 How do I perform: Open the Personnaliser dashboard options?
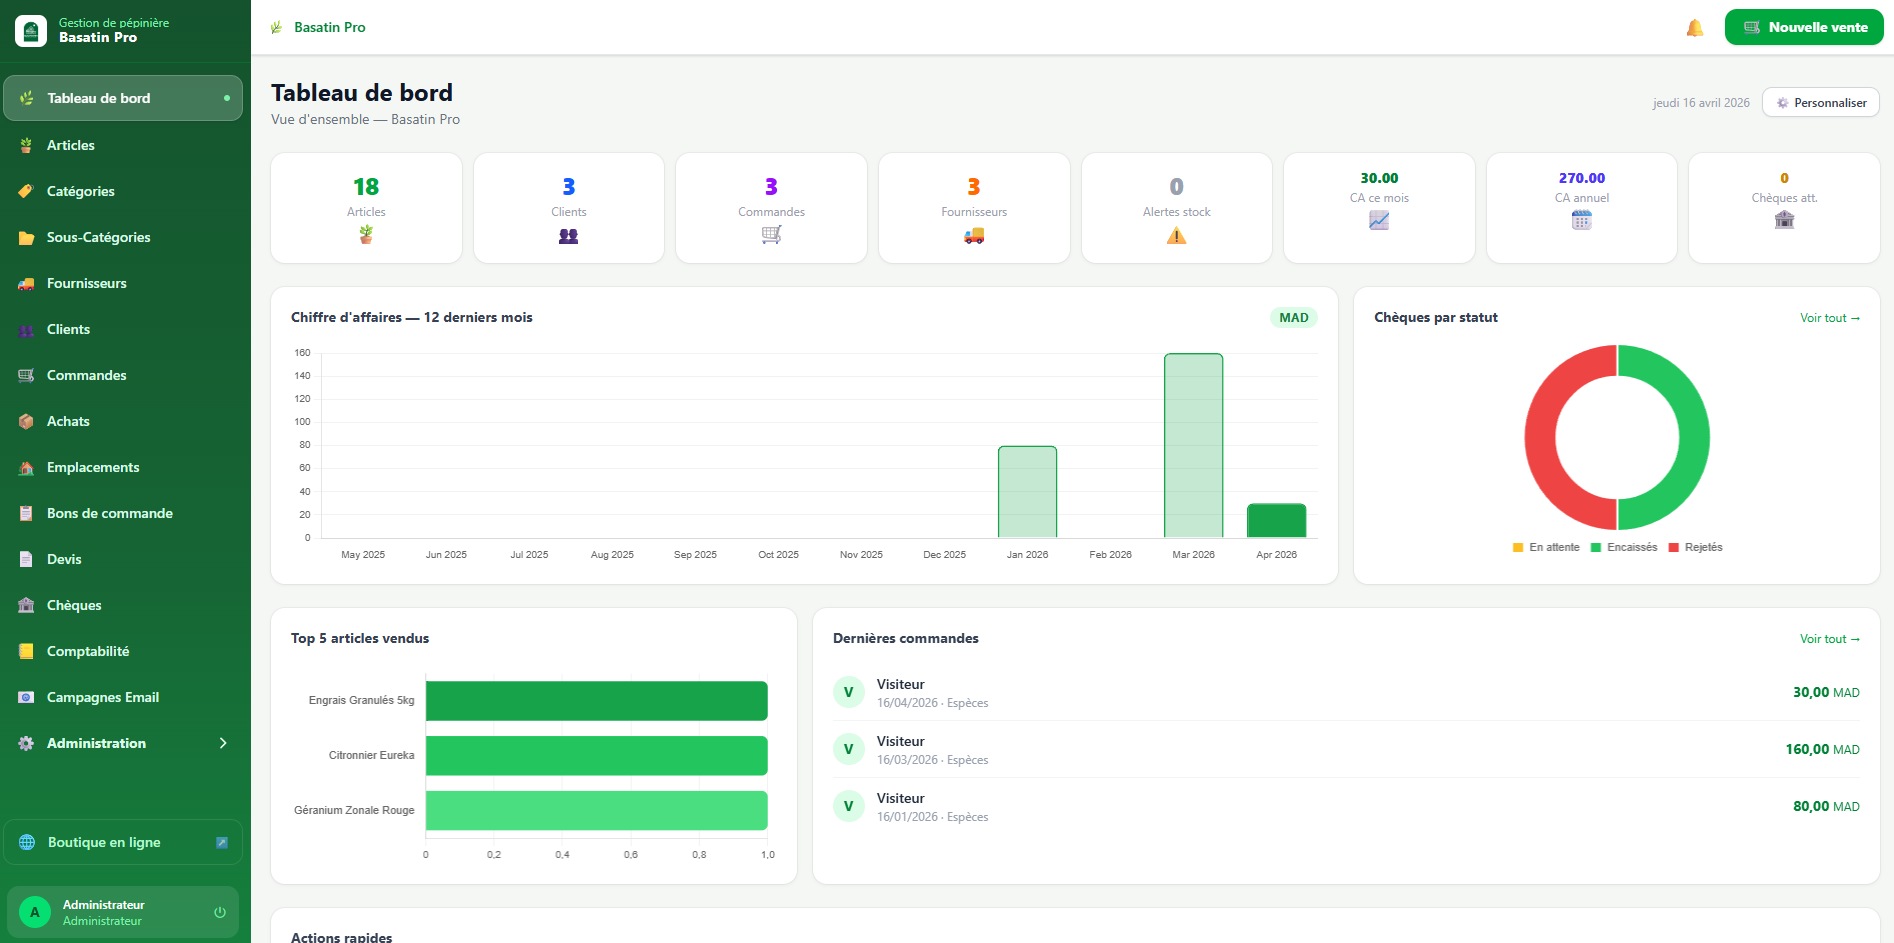coord(1820,103)
